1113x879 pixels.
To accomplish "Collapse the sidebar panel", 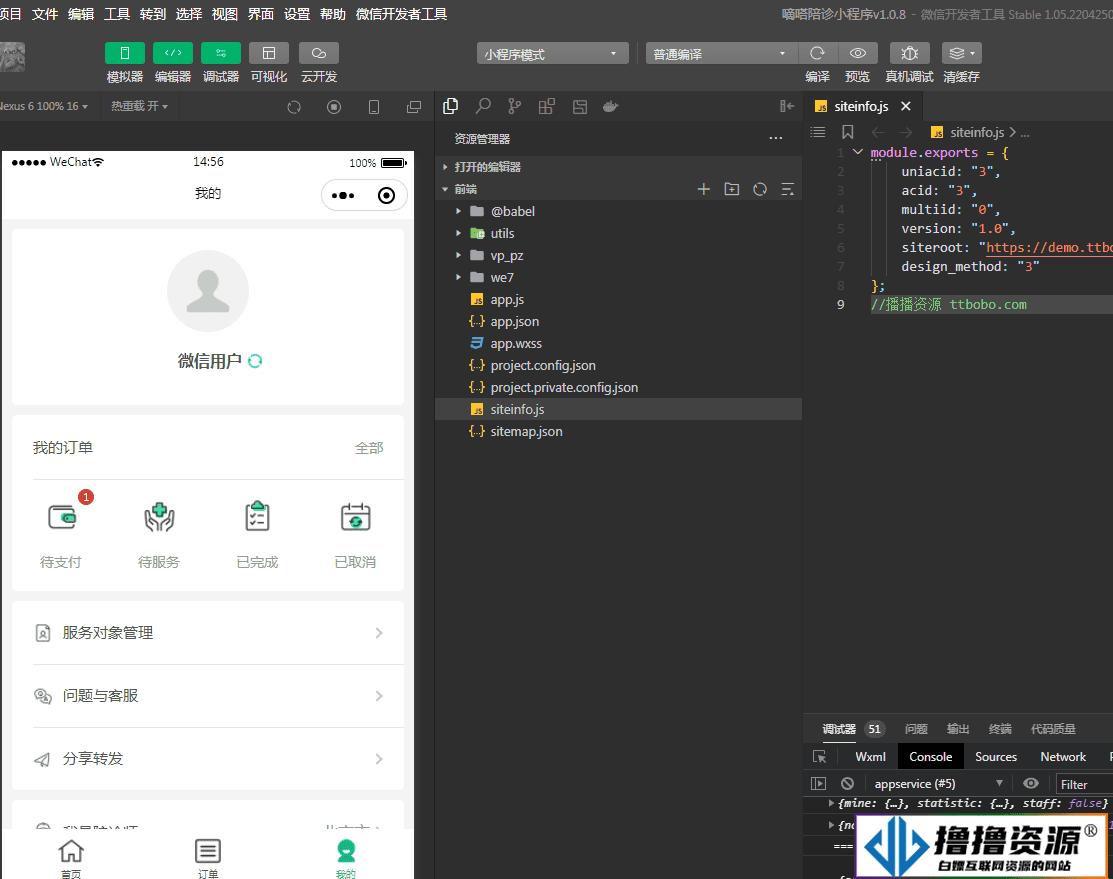I will (786, 107).
